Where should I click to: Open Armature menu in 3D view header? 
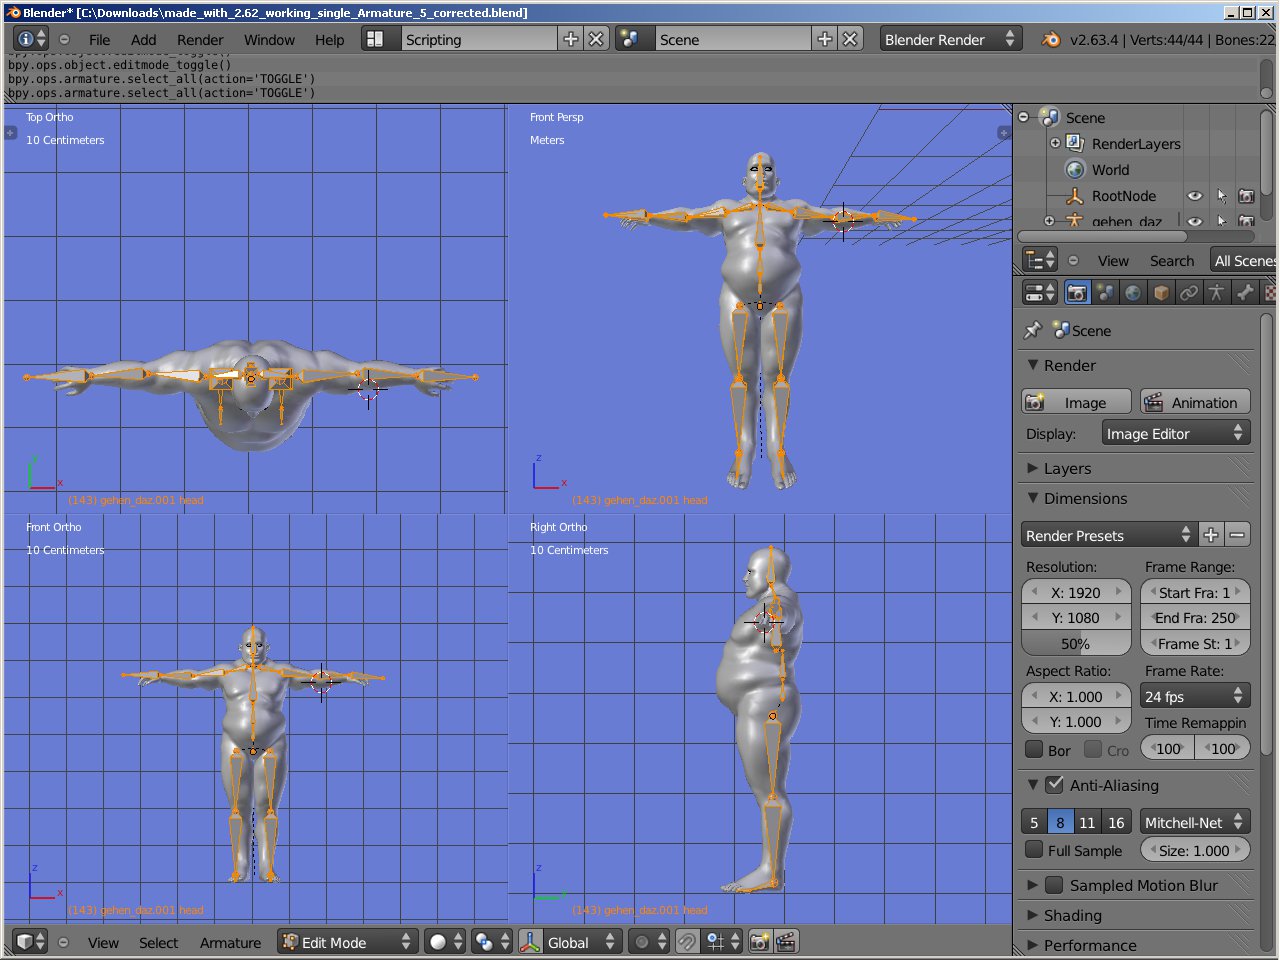(x=230, y=942)
